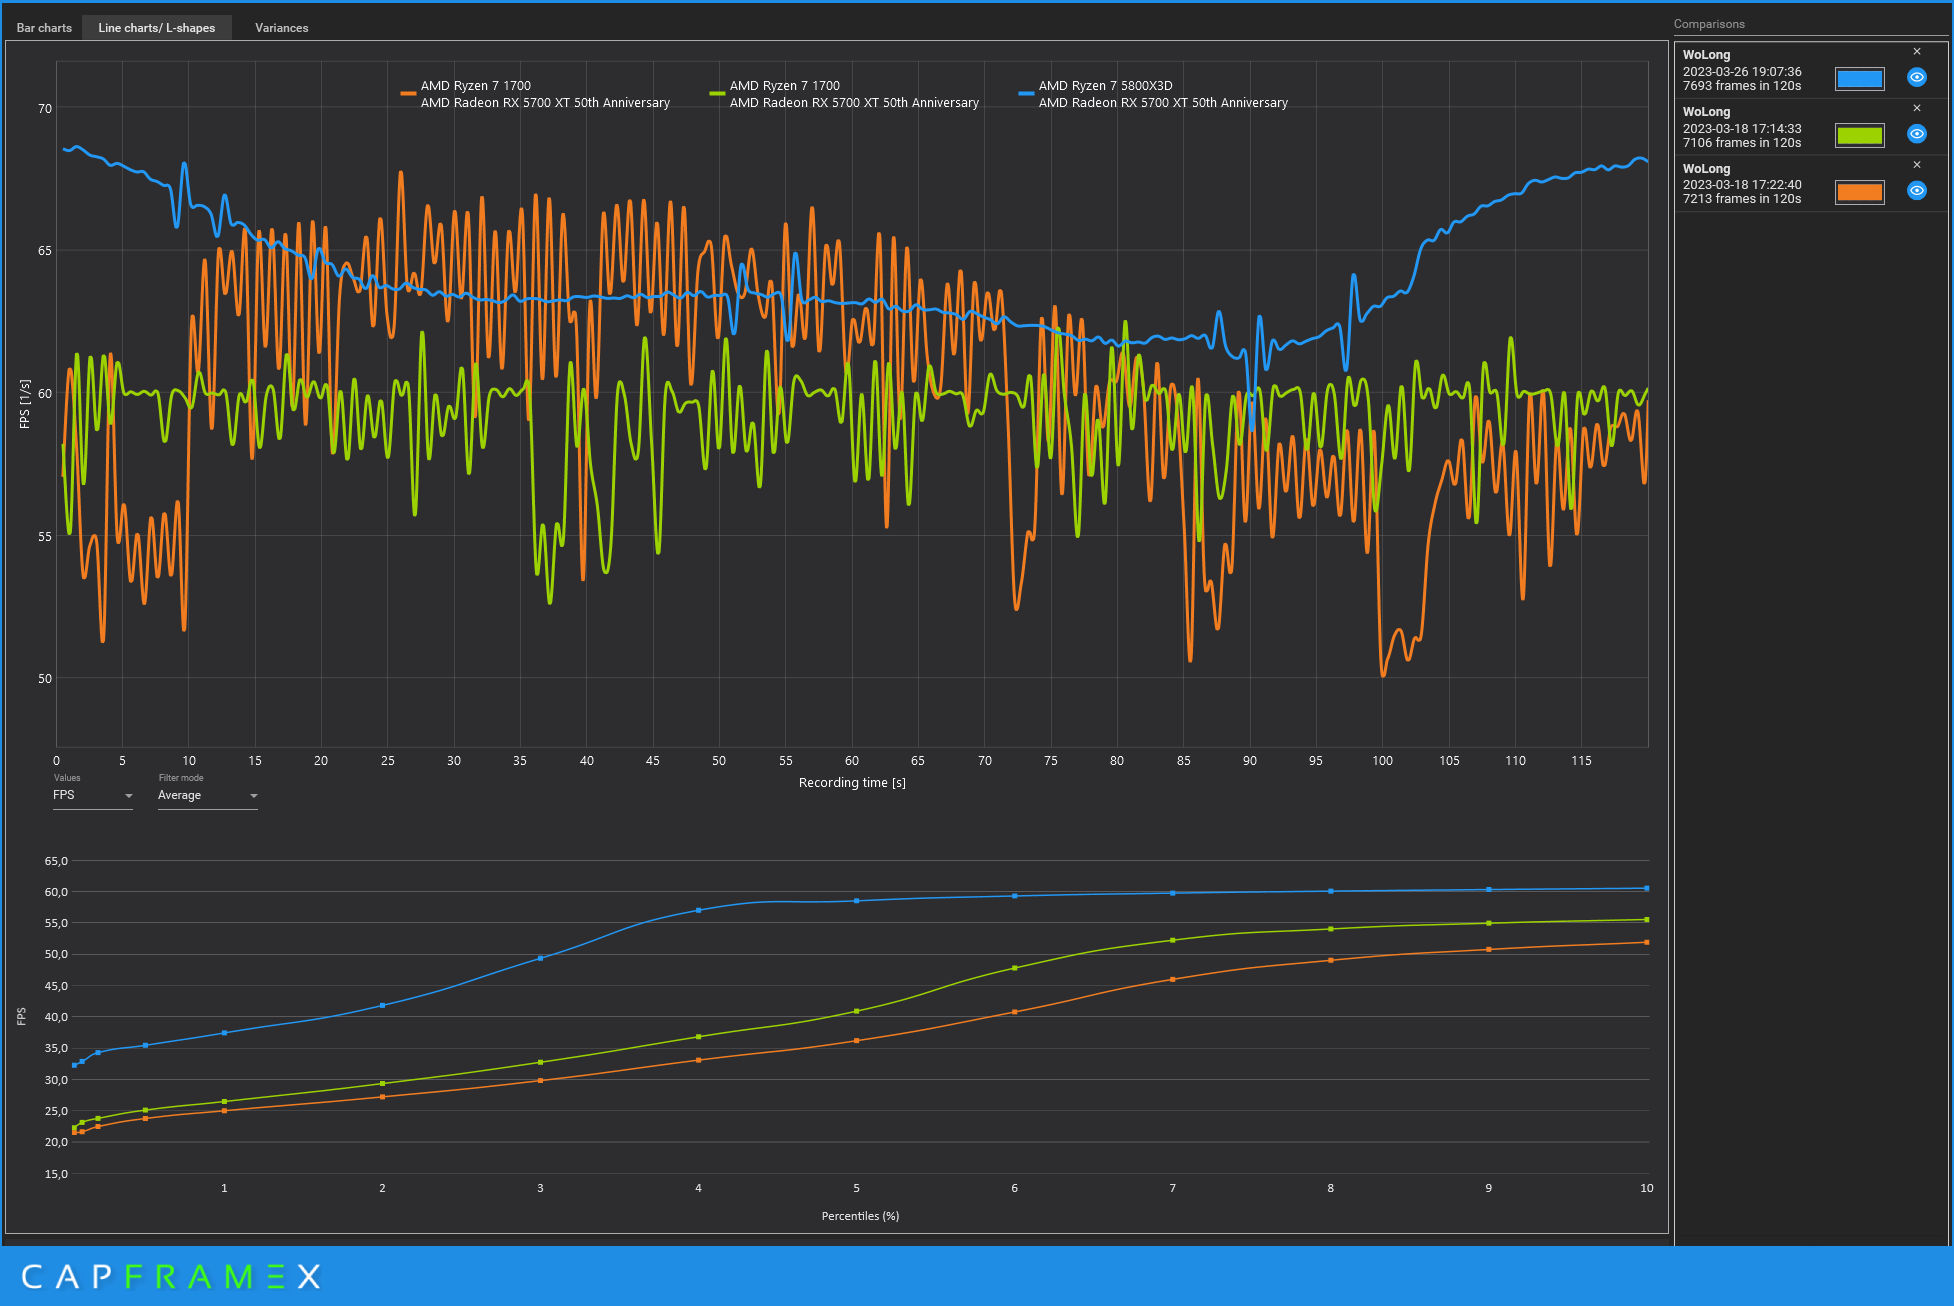Hide the orange 17:22:40 WoLong recording
The height and width of the screenshot is (1306, 1954).
[x=1916, y=191]
